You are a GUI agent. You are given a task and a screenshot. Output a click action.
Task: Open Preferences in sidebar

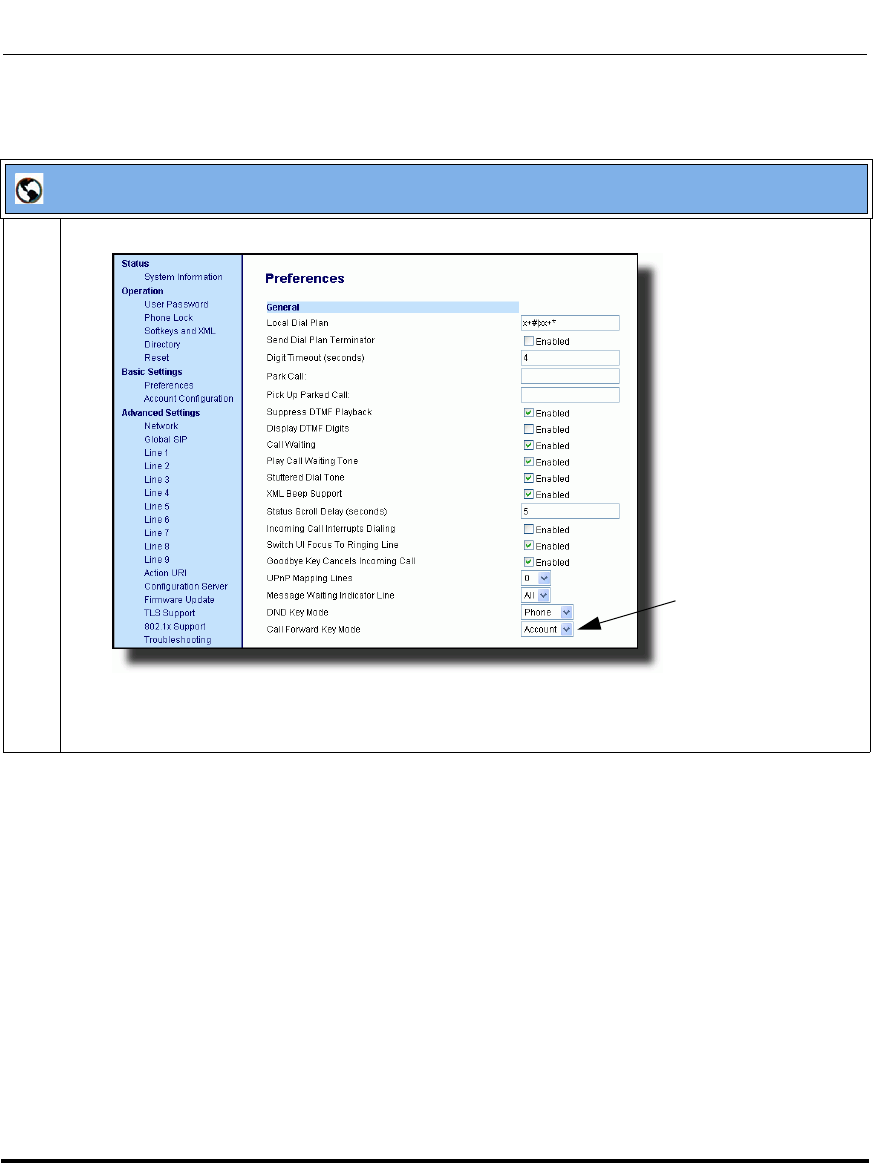169,386
